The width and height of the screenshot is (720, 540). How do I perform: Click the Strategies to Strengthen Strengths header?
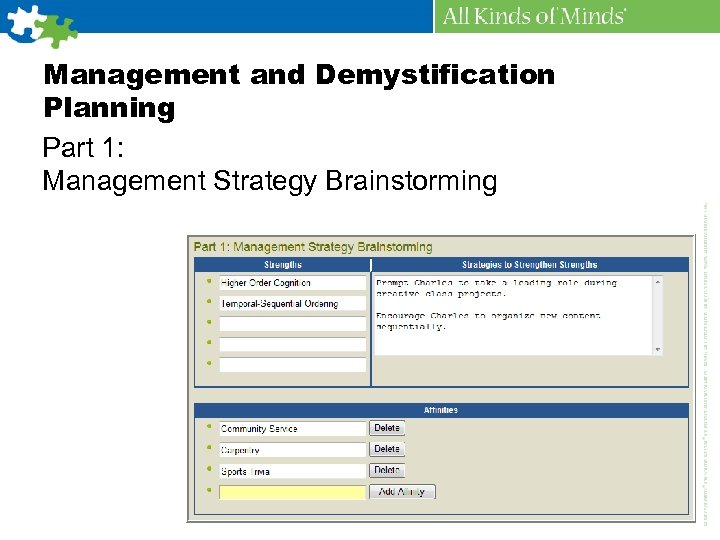click(x=530, y=264)
